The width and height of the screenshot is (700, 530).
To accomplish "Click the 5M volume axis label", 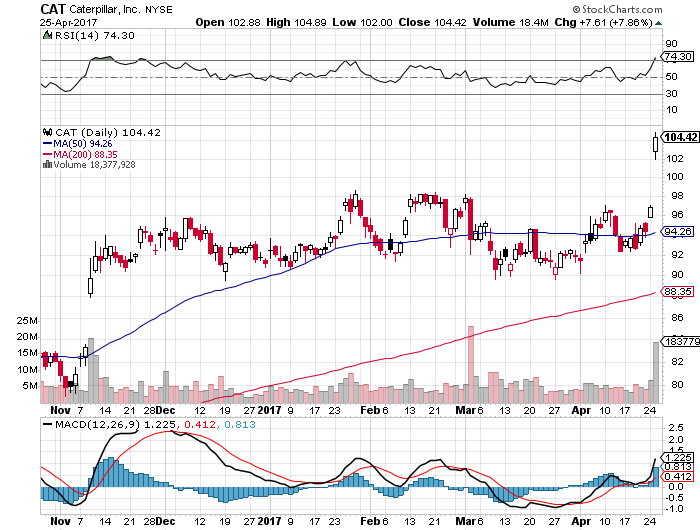I will (29, 385).
